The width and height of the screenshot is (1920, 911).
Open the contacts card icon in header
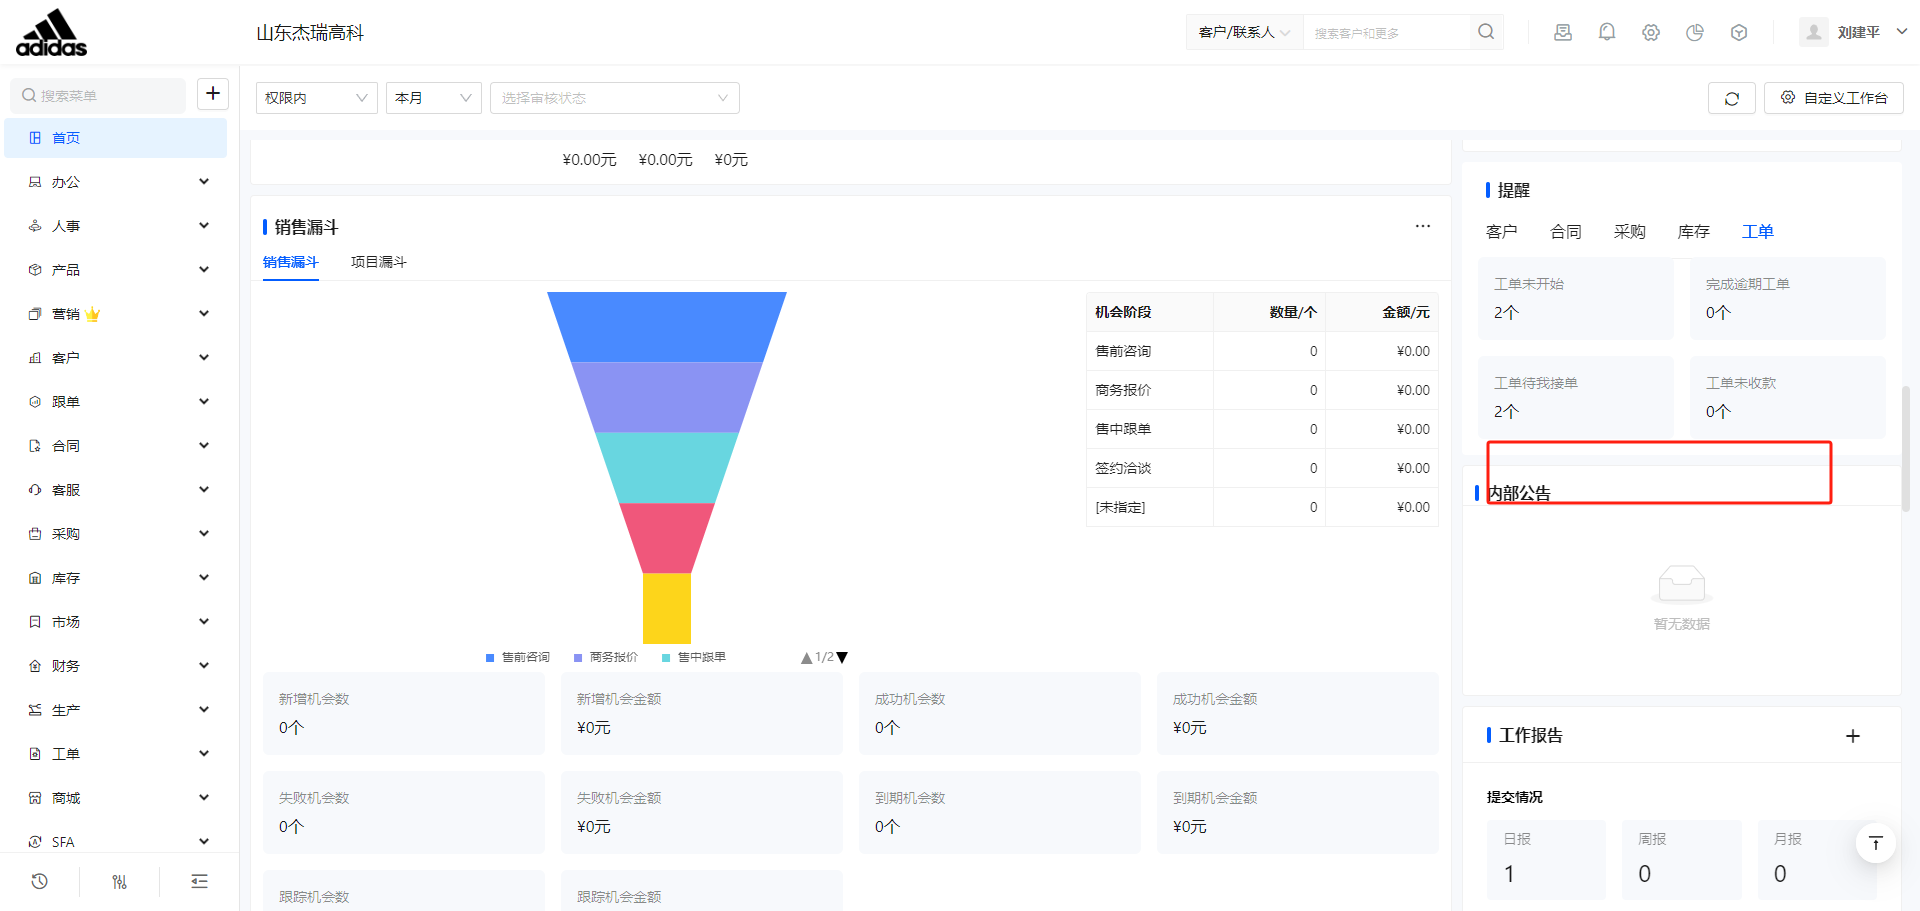[1563, 32]
